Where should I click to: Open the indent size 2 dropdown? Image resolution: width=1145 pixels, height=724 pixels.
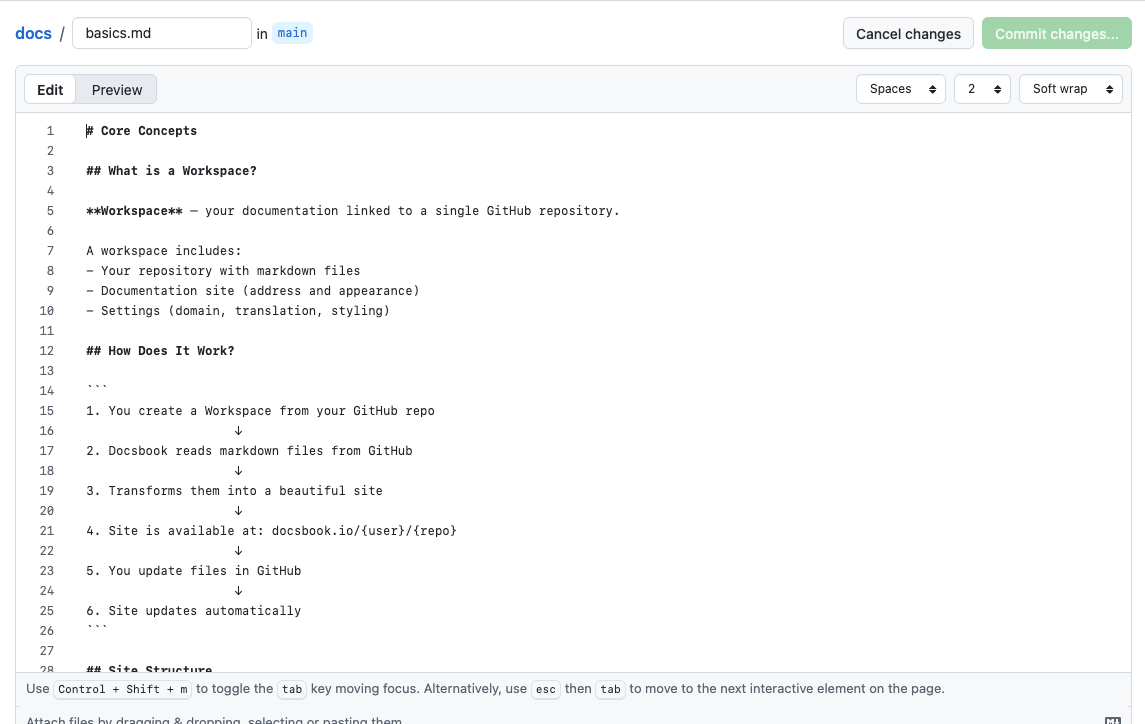coord(982,89)
